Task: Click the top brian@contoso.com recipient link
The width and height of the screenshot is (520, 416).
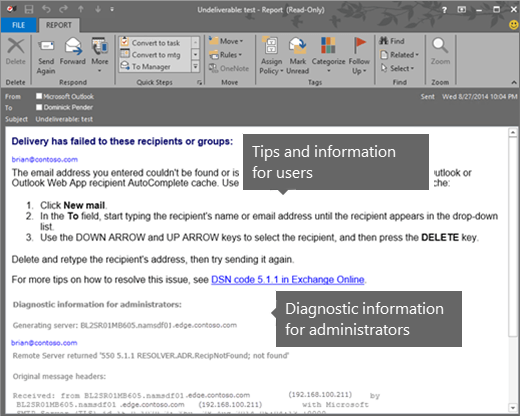Action: pyautogui.click(x=45, y=159)
